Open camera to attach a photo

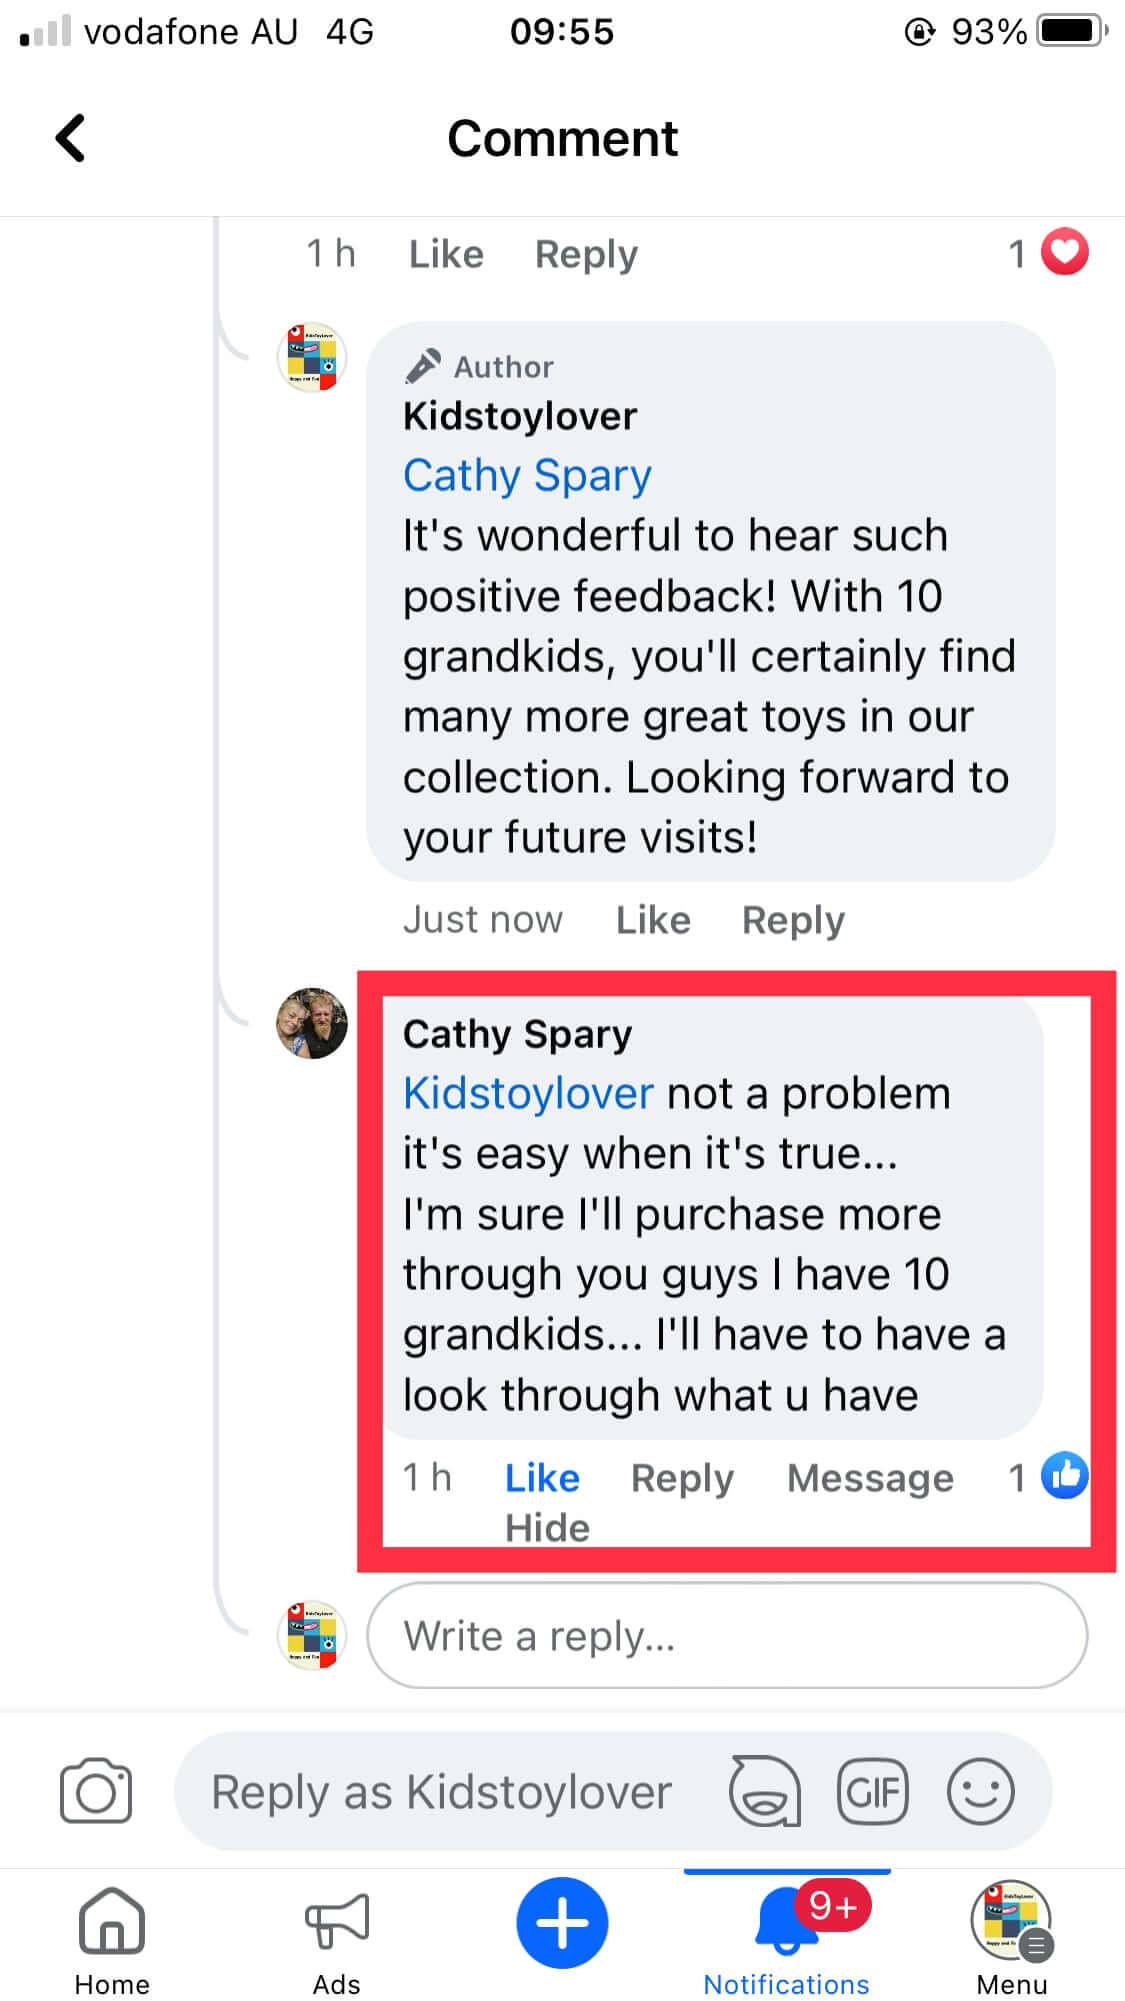click(96, 1791)
